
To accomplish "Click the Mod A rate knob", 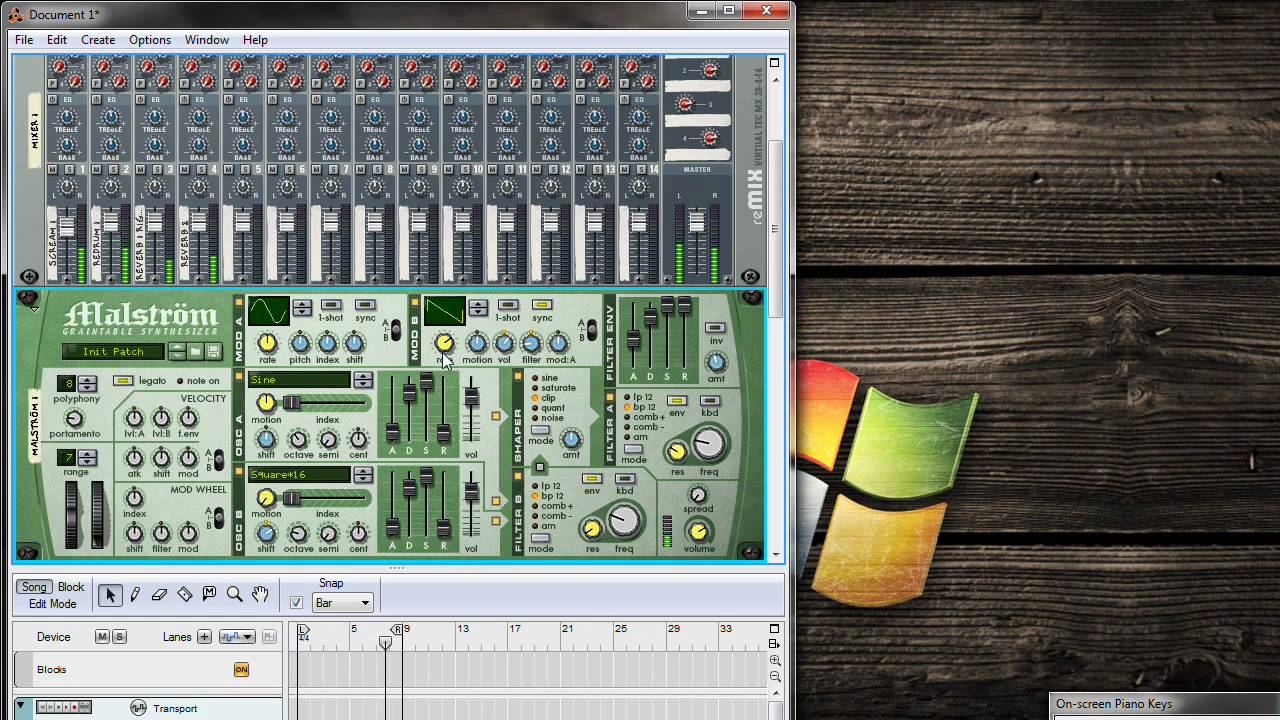I will point(267,344).
